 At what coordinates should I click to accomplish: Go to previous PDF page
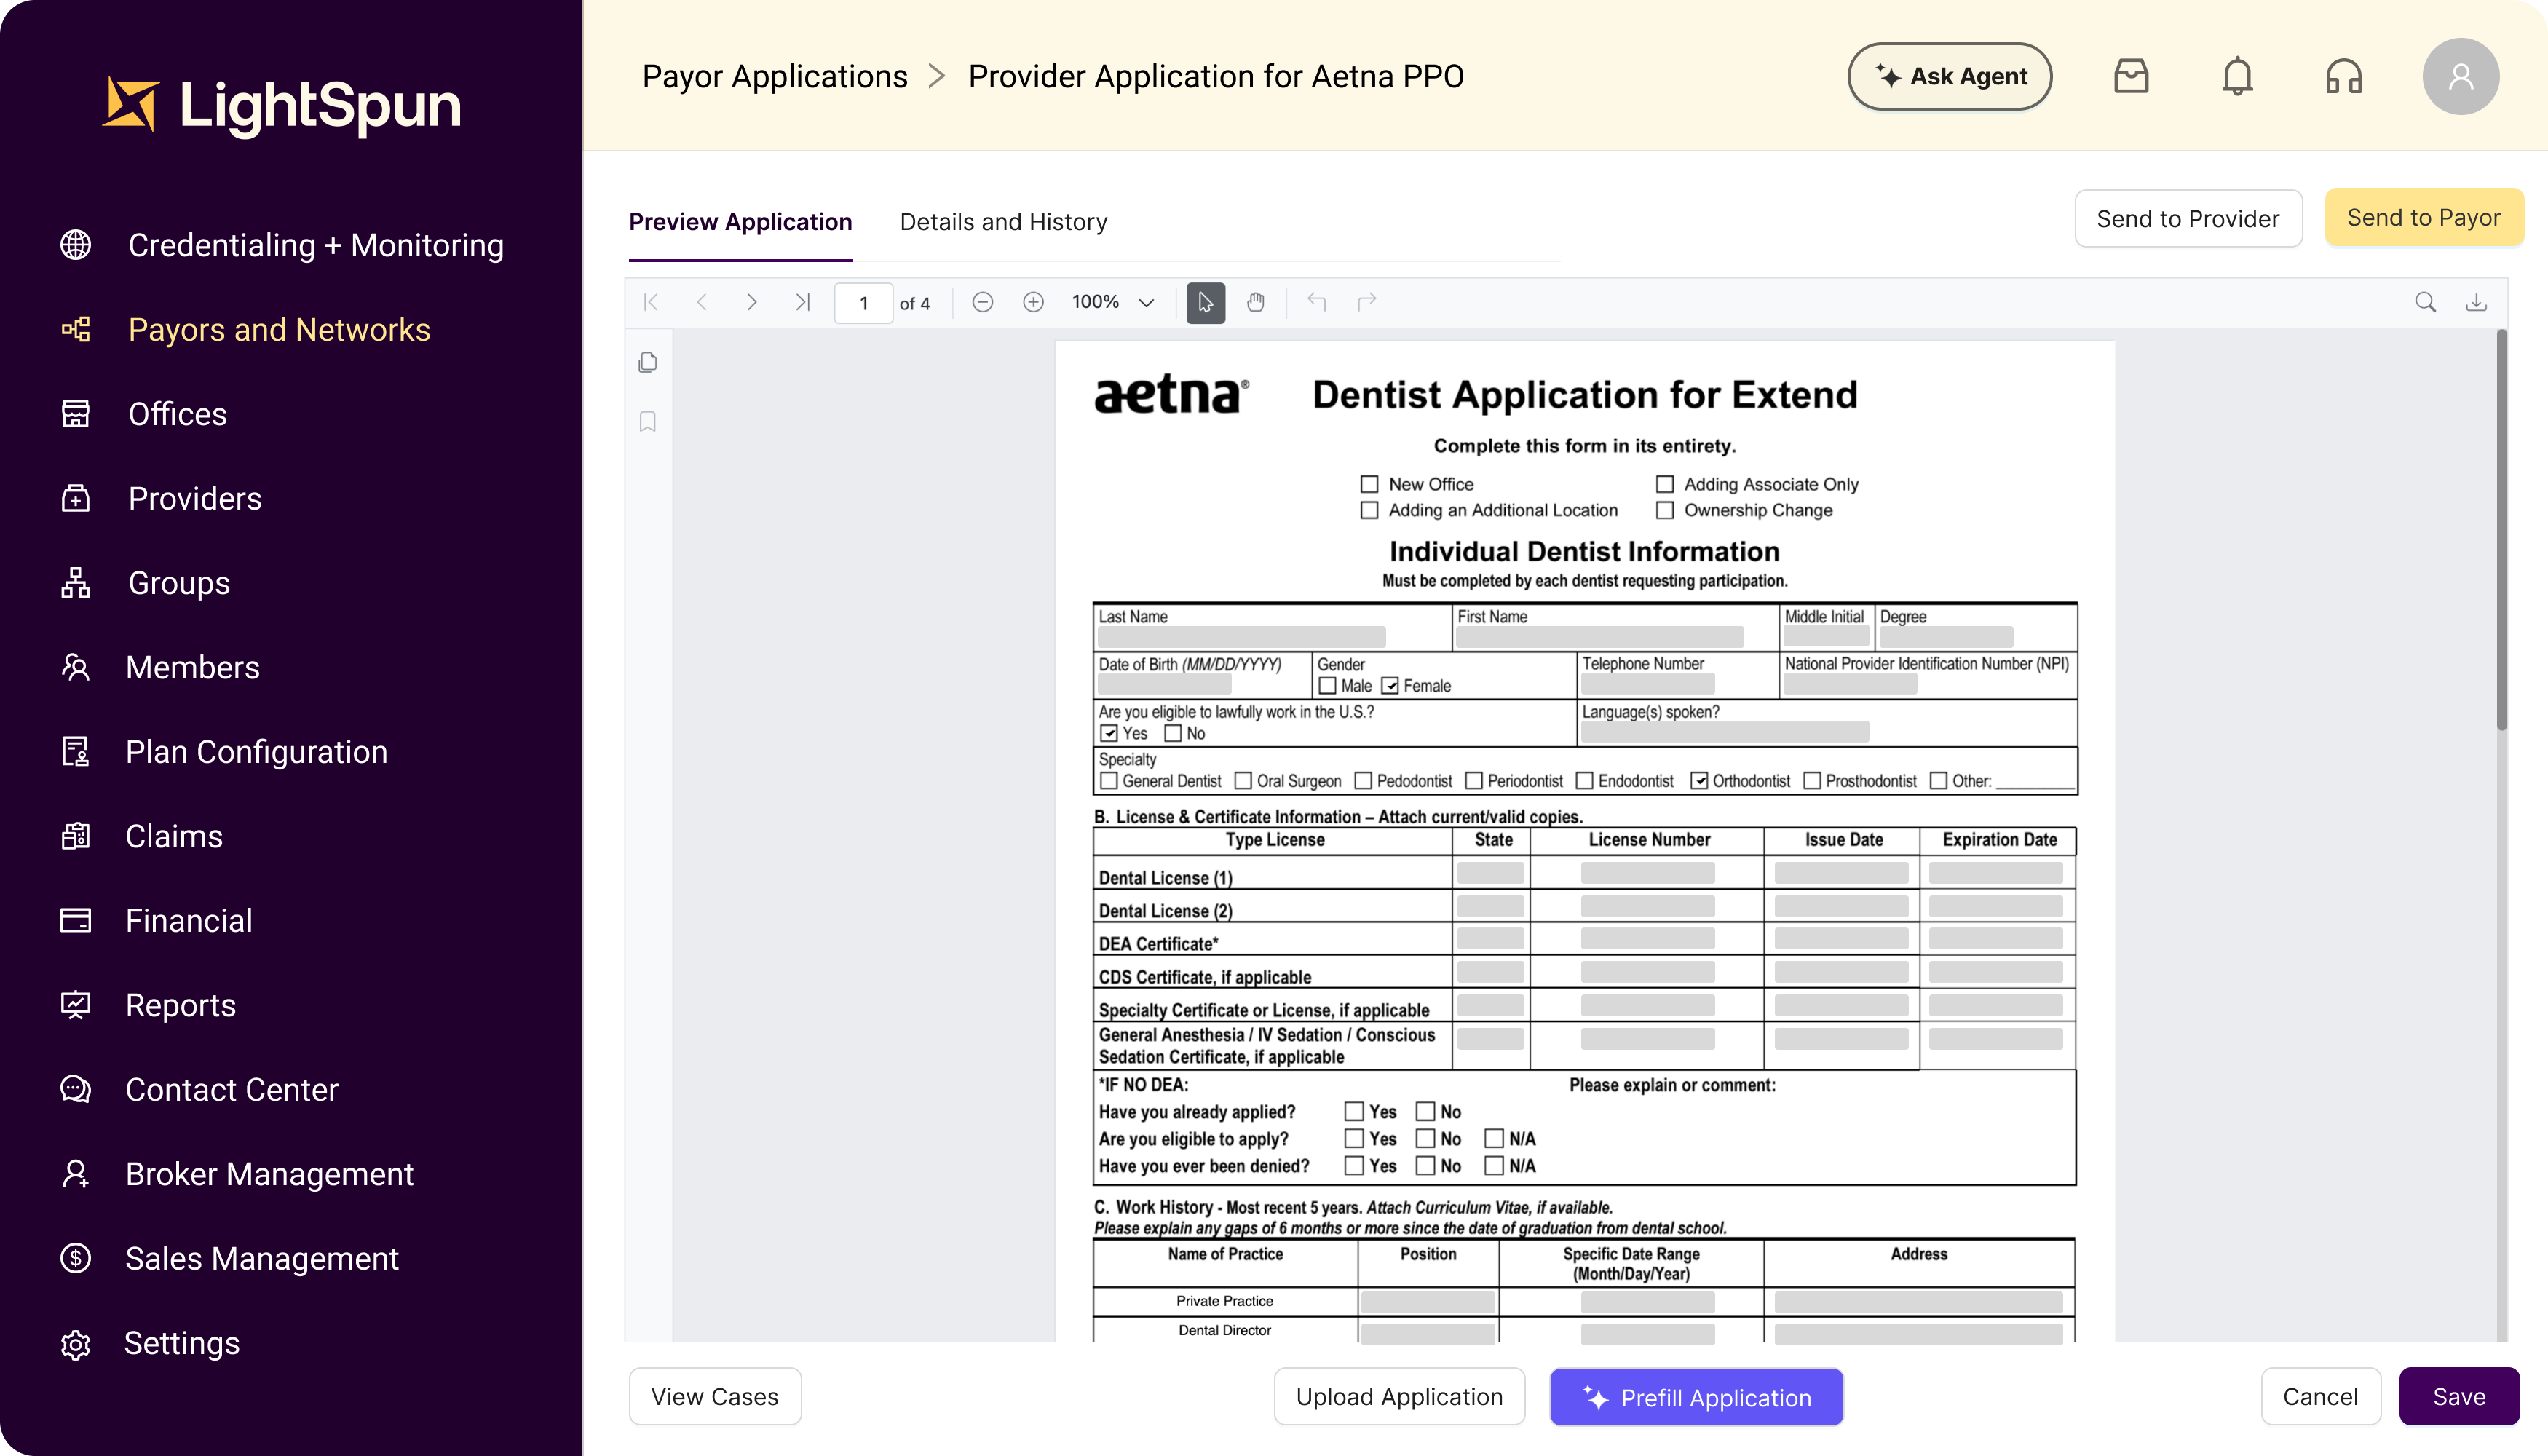(x=702, y=302)
